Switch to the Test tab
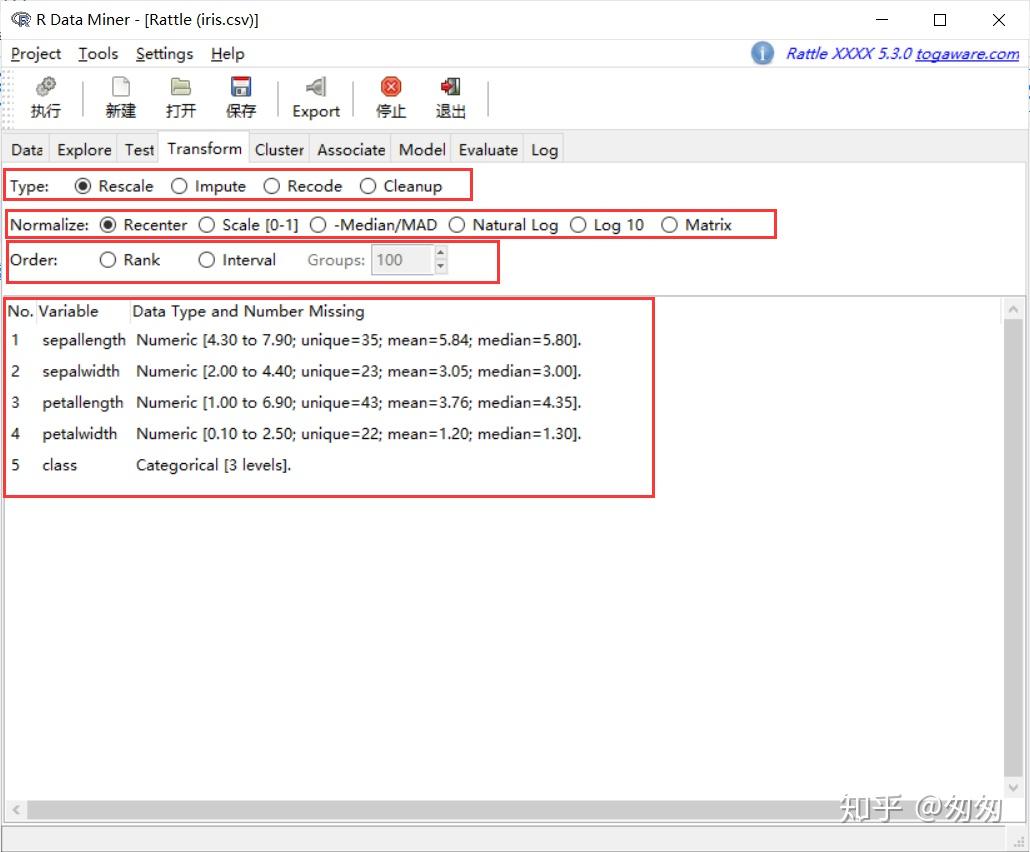This screenshot has height=852, width=1030. tap(139, 150)
